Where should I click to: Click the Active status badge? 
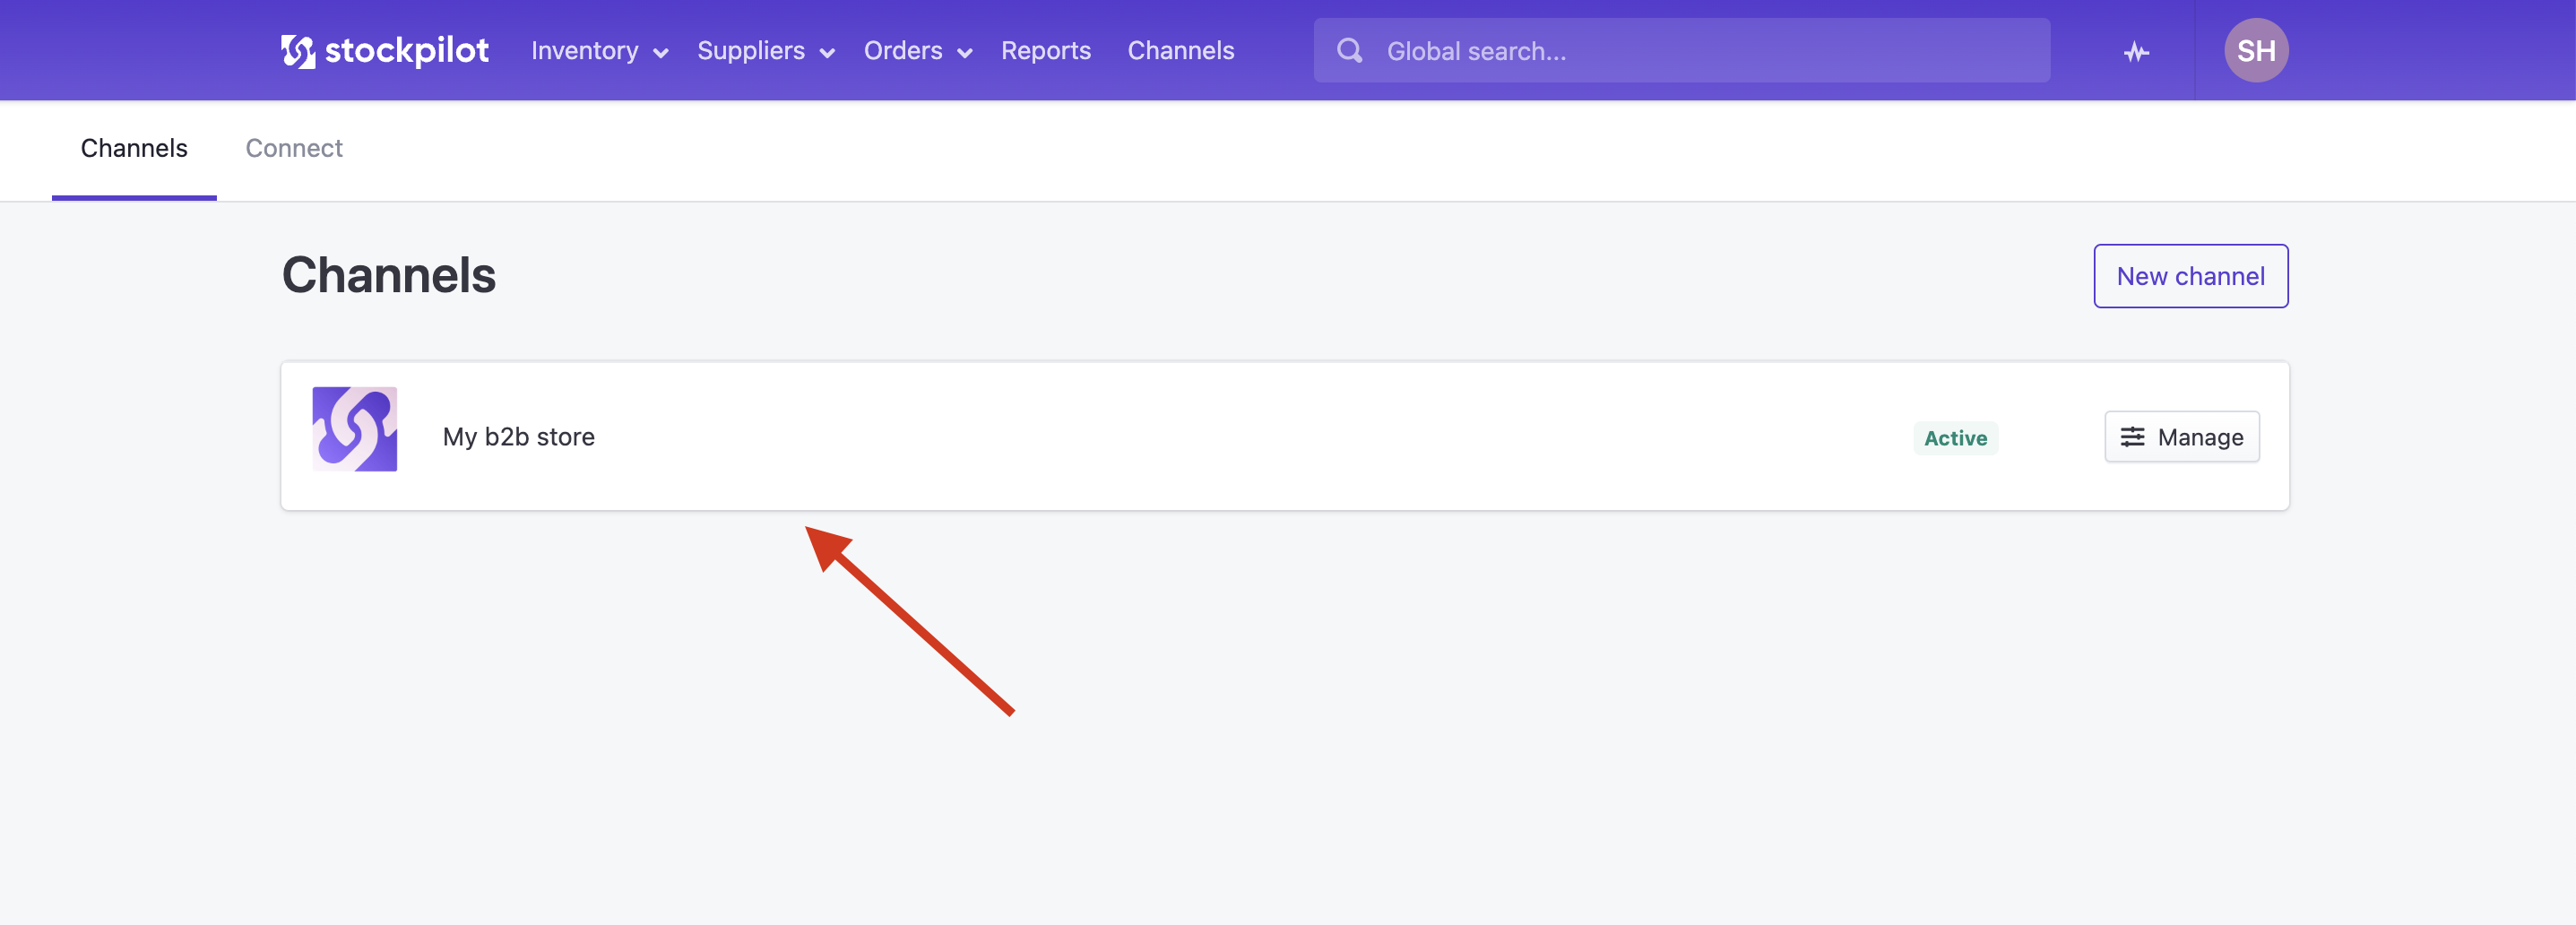tap(1955, 438)
